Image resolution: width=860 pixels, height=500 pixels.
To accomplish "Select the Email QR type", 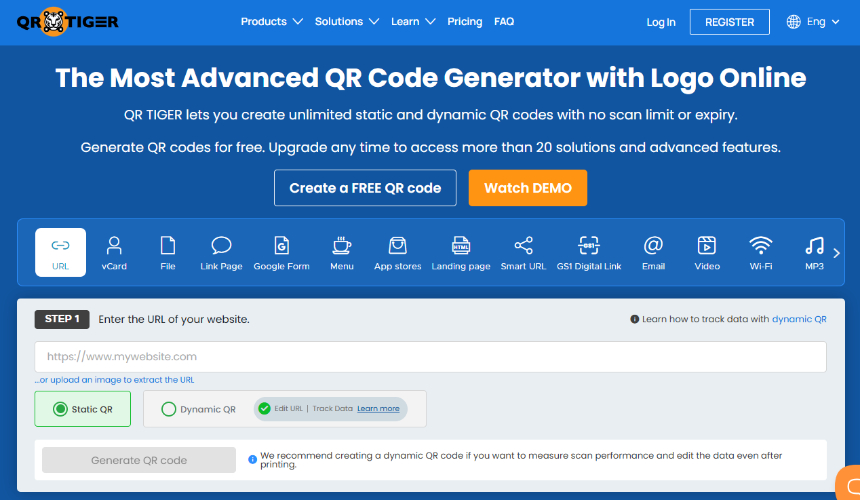I will [653, 252].
